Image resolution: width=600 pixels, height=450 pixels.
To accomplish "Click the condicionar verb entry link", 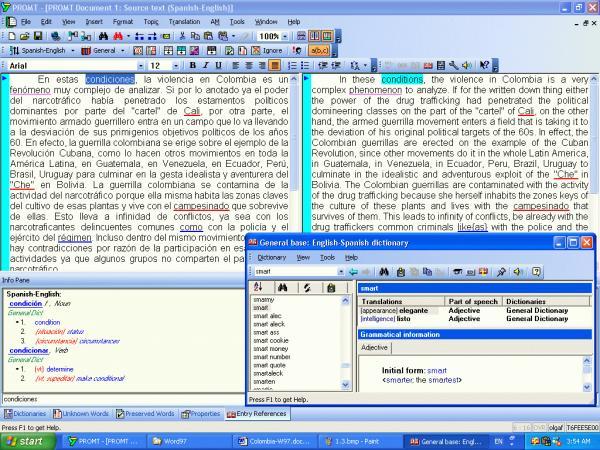I will click(29, 351).
